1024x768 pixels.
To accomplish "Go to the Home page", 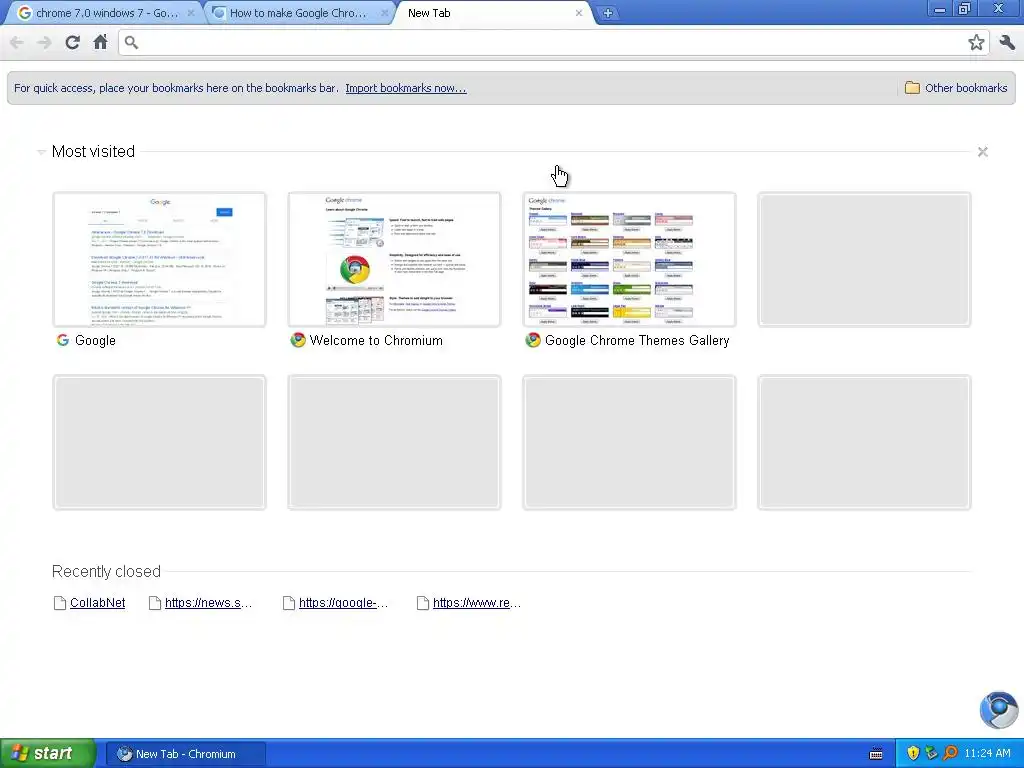I will click(100, 42).
